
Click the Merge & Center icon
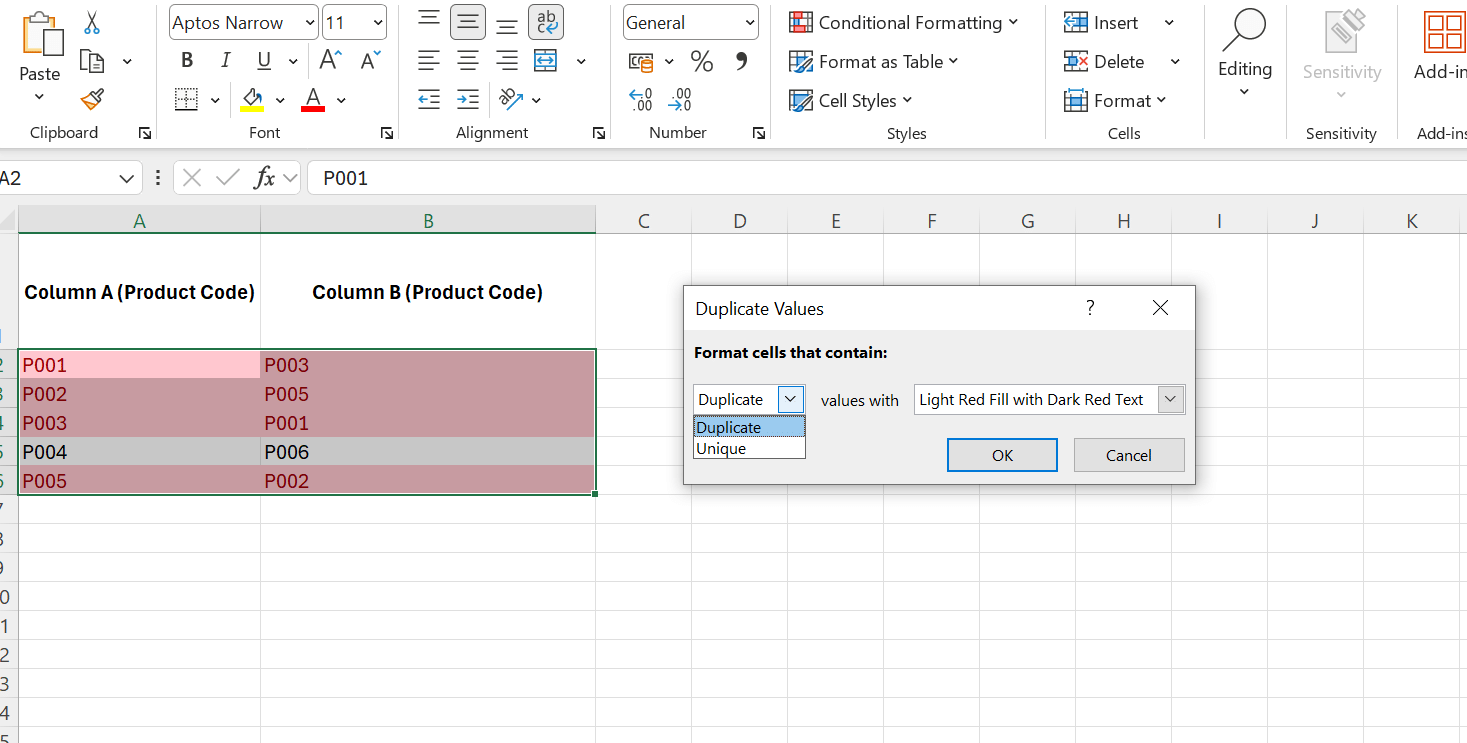pyautogui.click(x=545, y=61)
